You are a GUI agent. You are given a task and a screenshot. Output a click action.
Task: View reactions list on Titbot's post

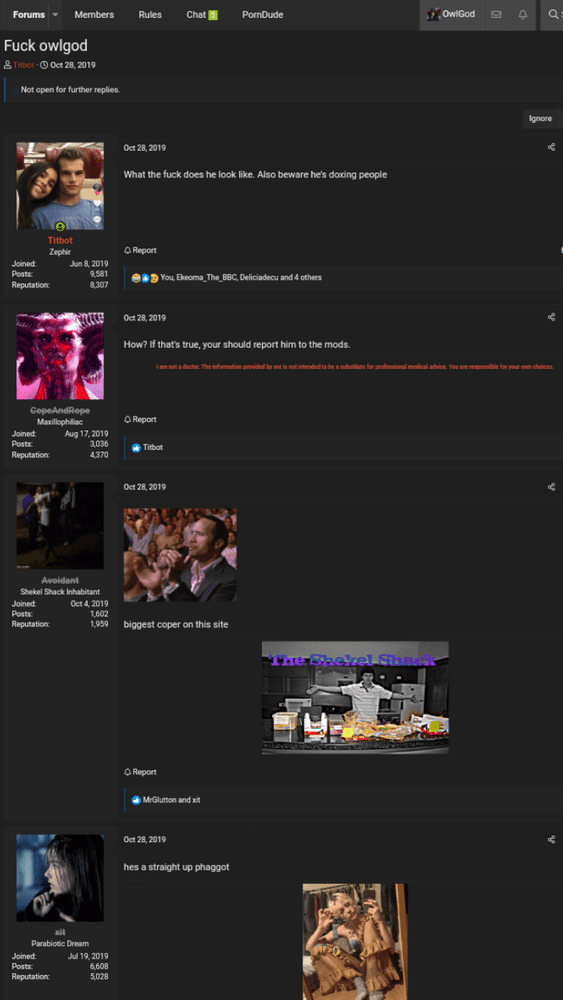coord(241,277)
